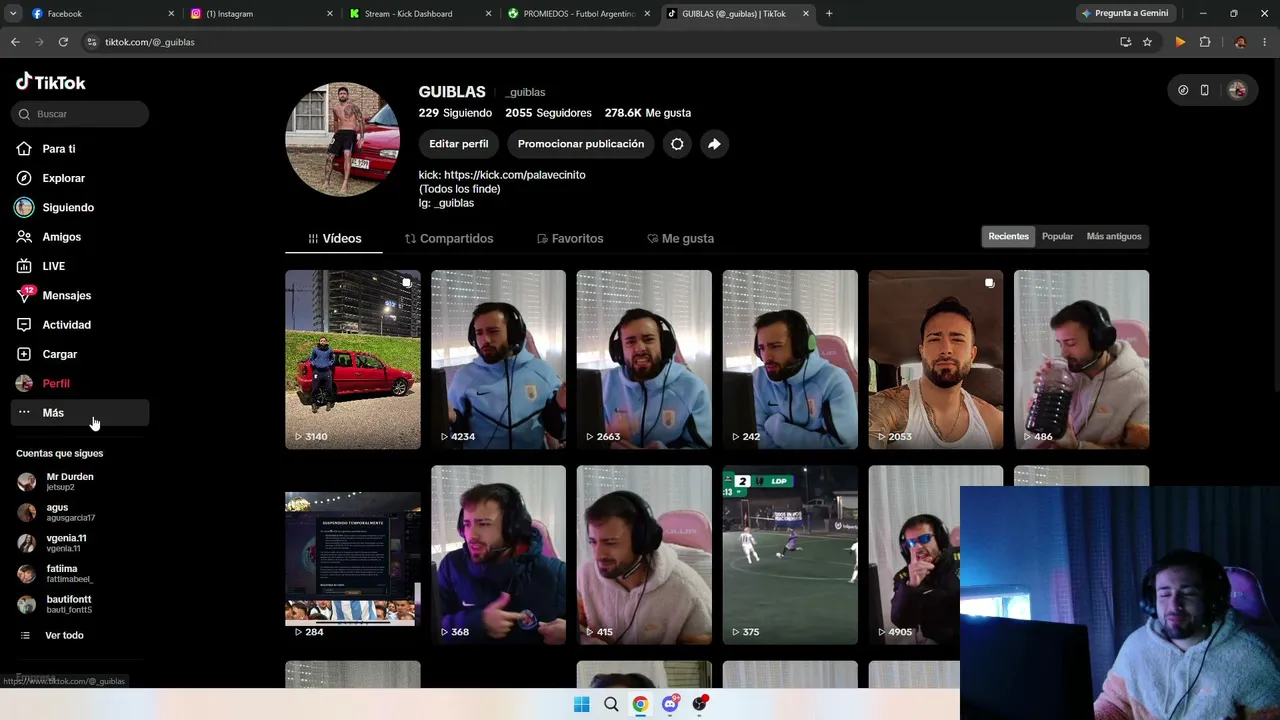Expand the Chrome tab search dropdown

click(x=12, y=14)
